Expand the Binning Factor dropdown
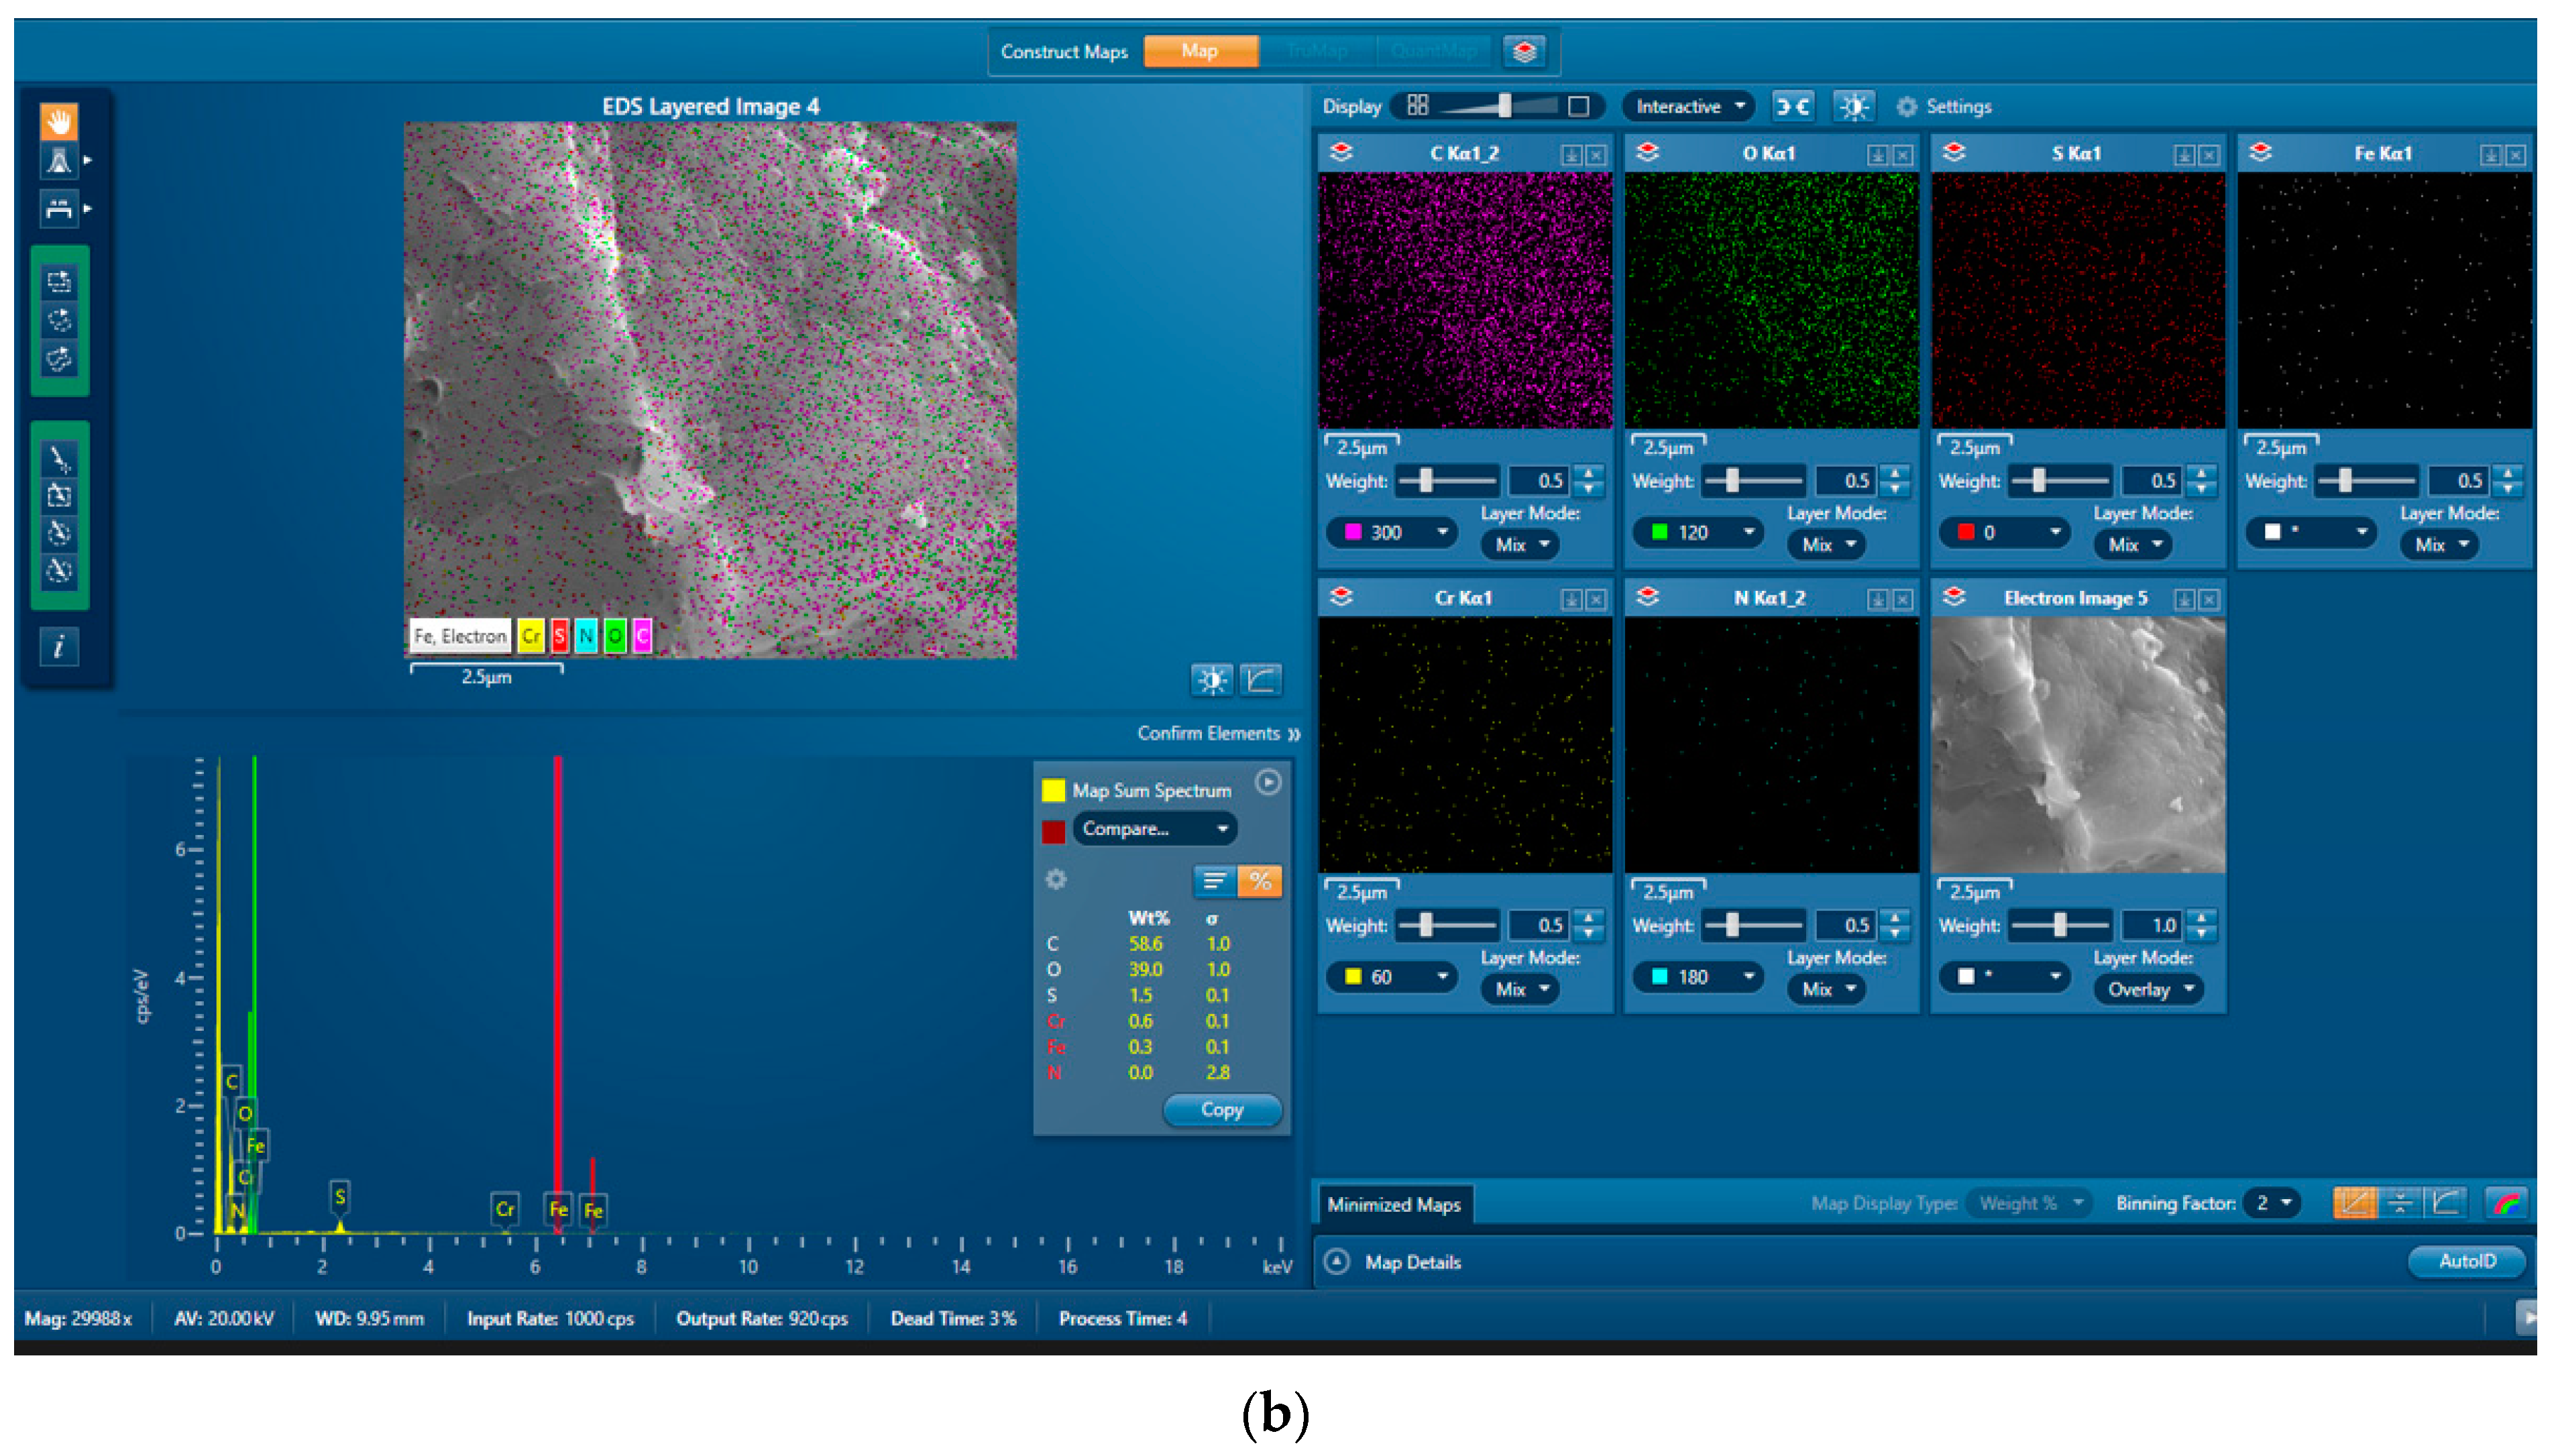This screenshot has width=2554, height=1456. tap(2272, 1203)
